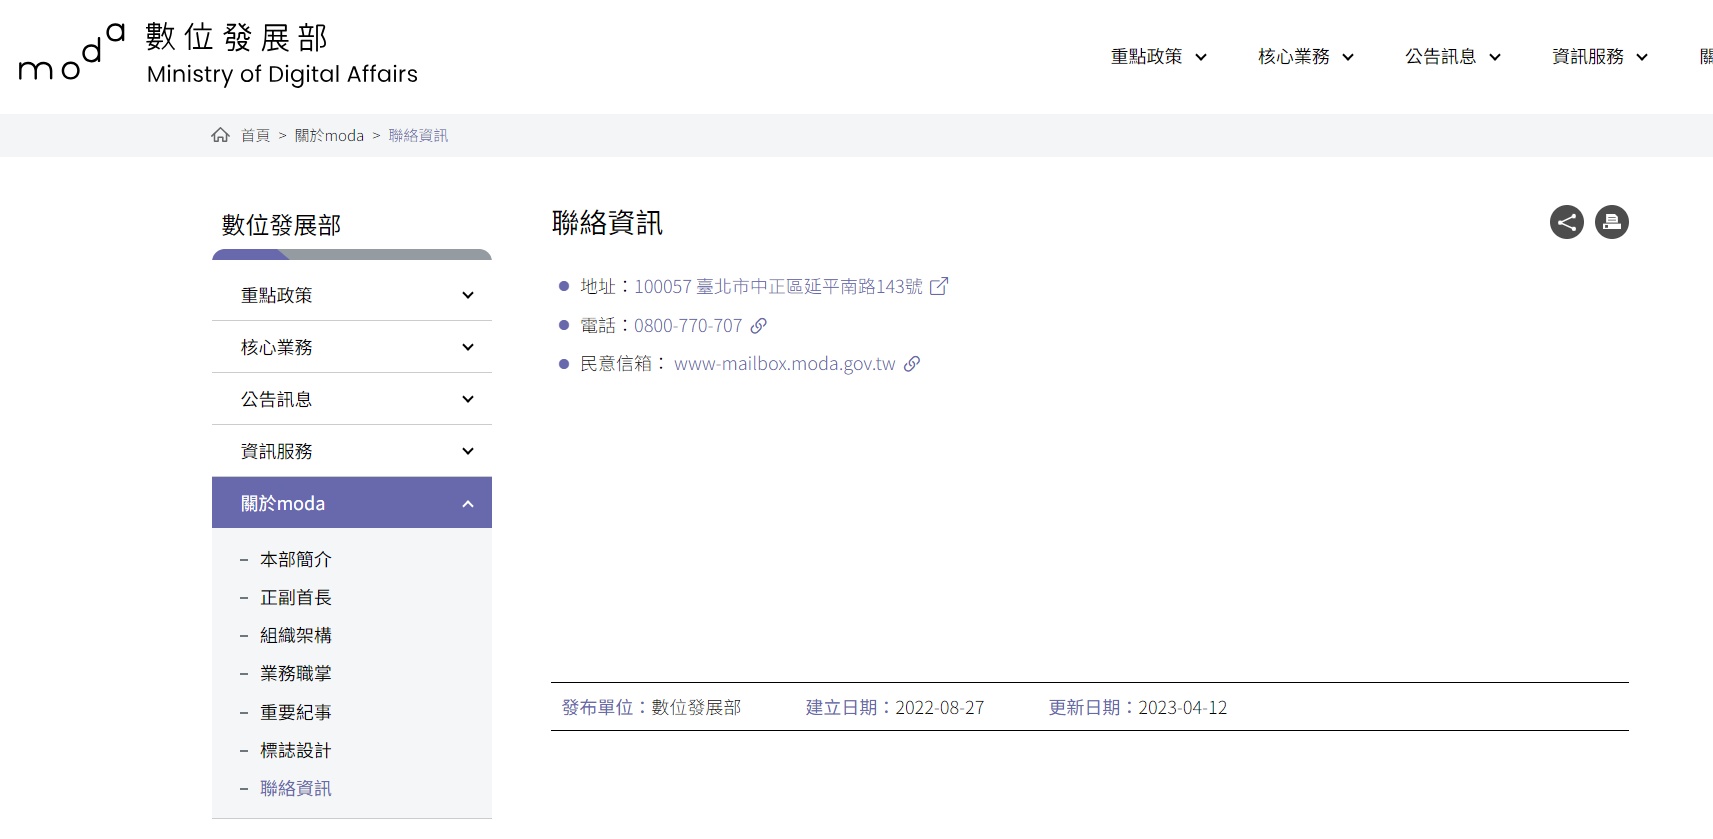Open the address link 臺北市中正區延平南路143號
The width and height of the screenshot is (1713, 839).
pyautogui.click(x=779, y=287)
